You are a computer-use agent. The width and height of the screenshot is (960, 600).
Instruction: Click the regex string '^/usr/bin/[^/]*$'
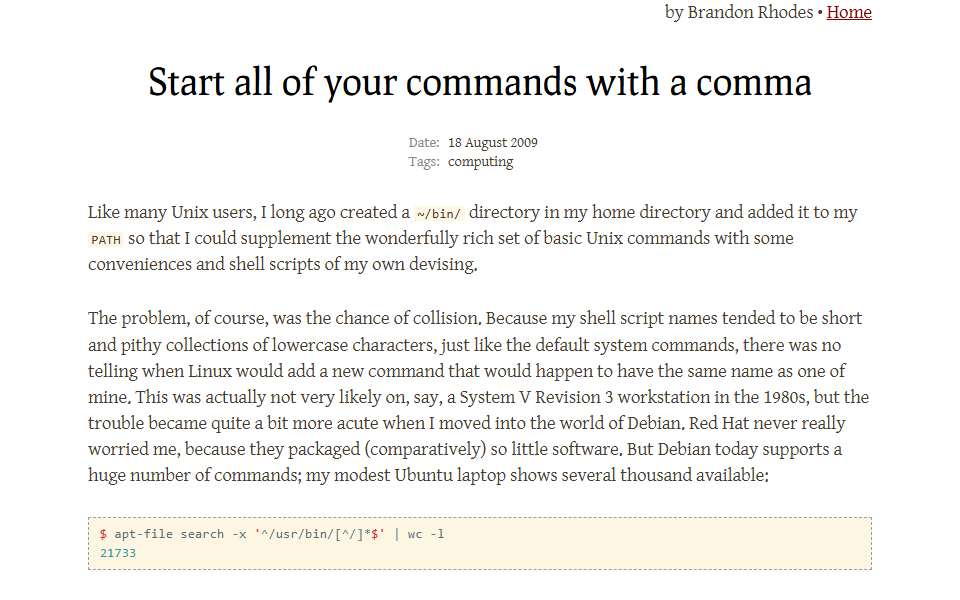click(x=320, y=534)
